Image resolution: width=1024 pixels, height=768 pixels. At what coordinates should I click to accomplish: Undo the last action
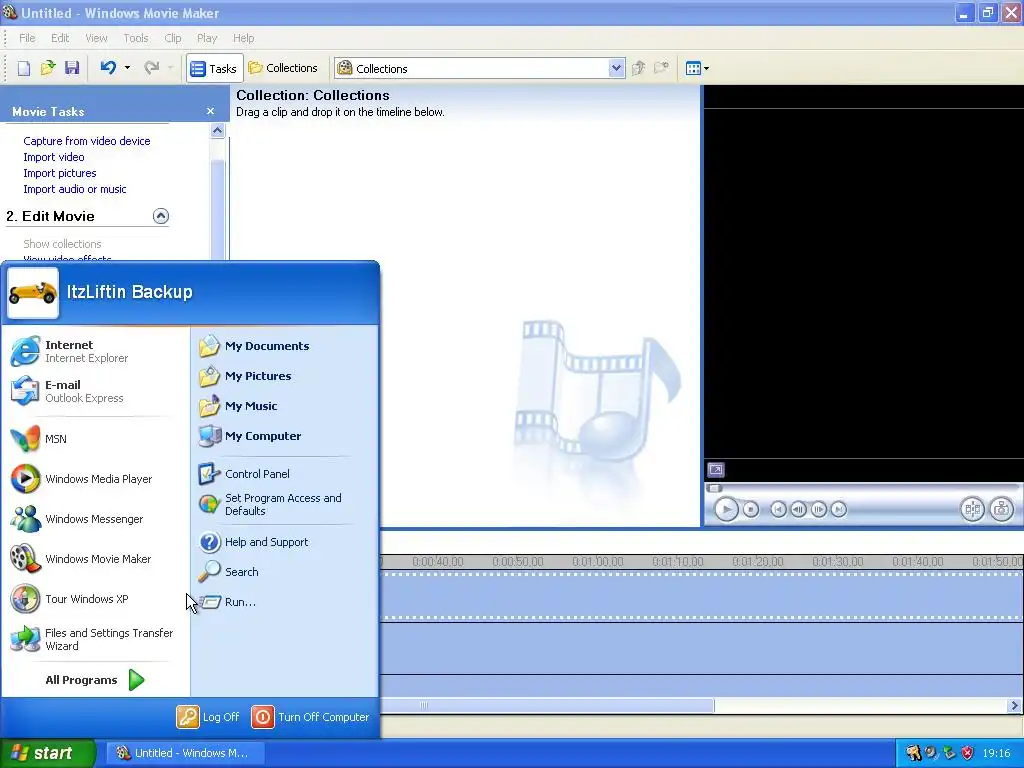[108, 68]
